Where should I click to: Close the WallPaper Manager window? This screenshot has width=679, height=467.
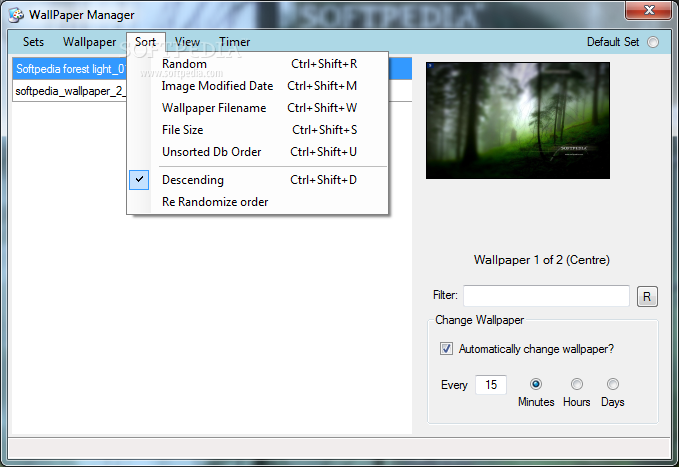click(649, 10)
